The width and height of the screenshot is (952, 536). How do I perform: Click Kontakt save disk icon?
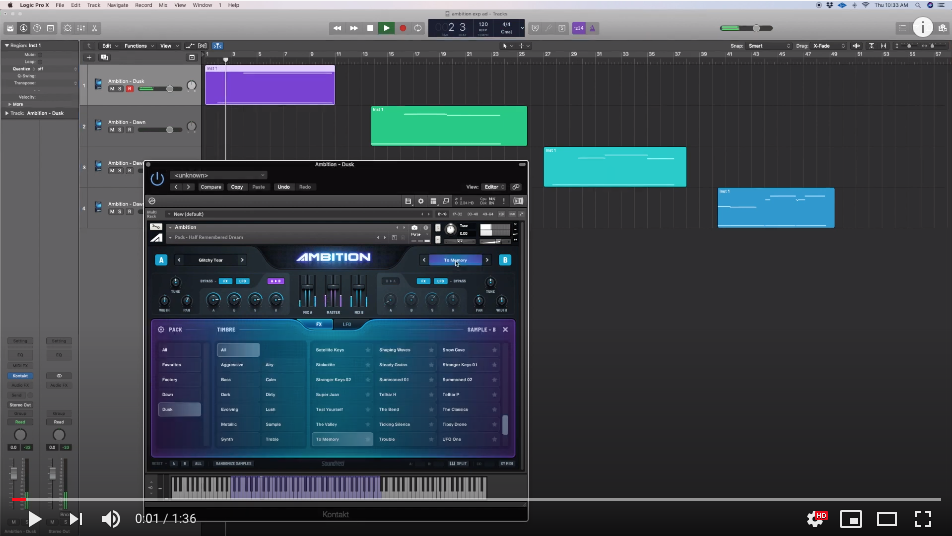pos(408,201)
